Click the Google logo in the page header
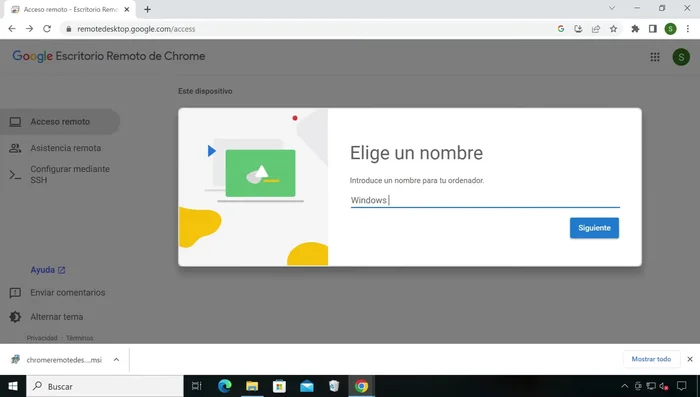Viewport: 700px width, 397px height. point(33,56)
